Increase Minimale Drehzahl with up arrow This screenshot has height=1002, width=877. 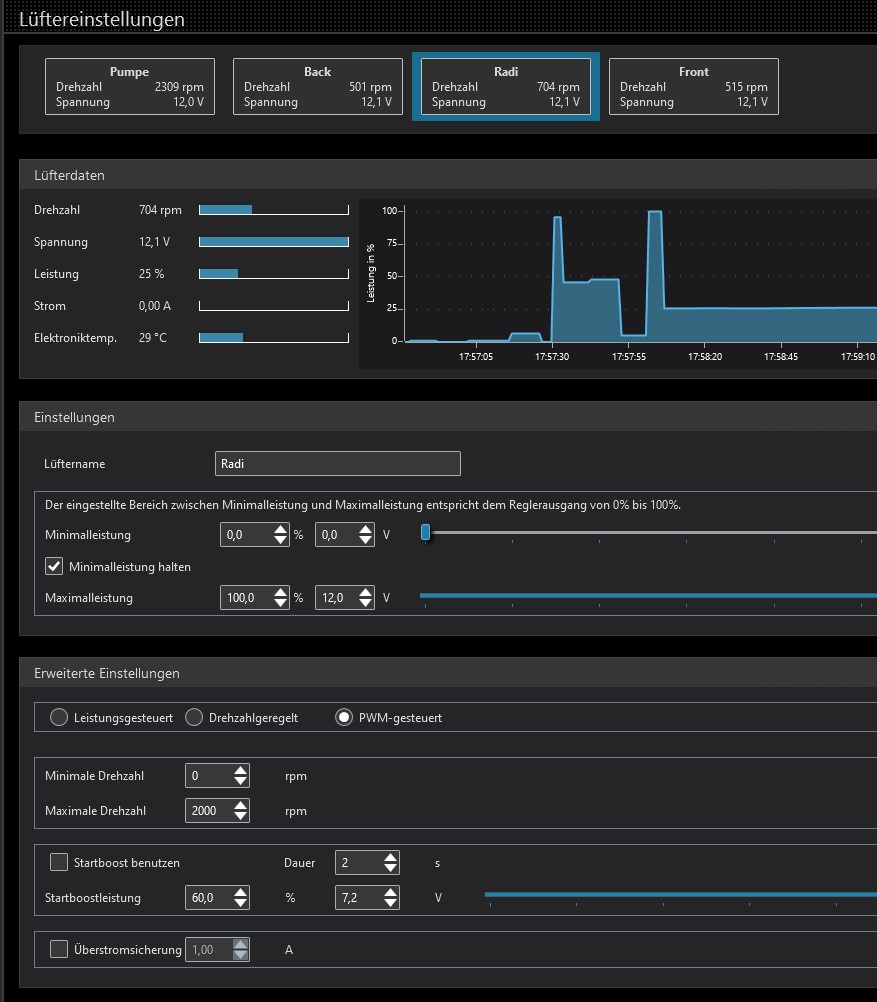point(240,771)
